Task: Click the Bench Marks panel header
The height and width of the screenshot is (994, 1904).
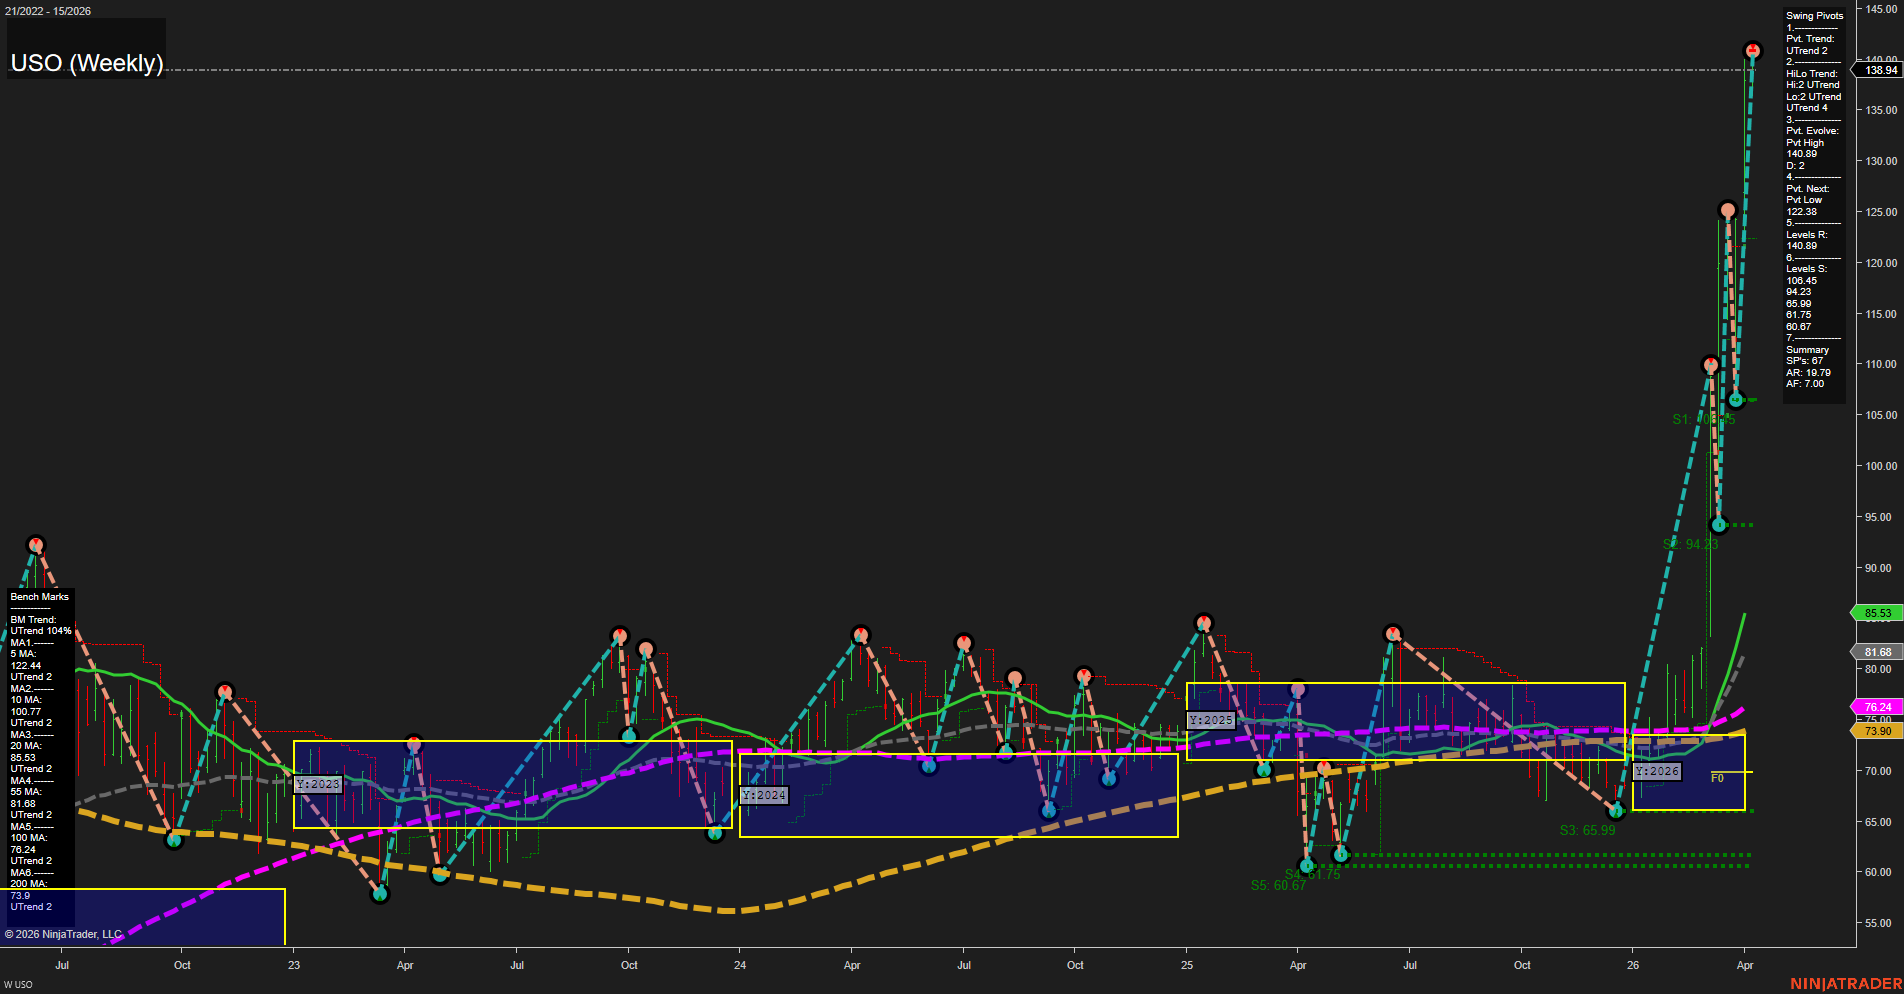Action: [x=39, y=596]
